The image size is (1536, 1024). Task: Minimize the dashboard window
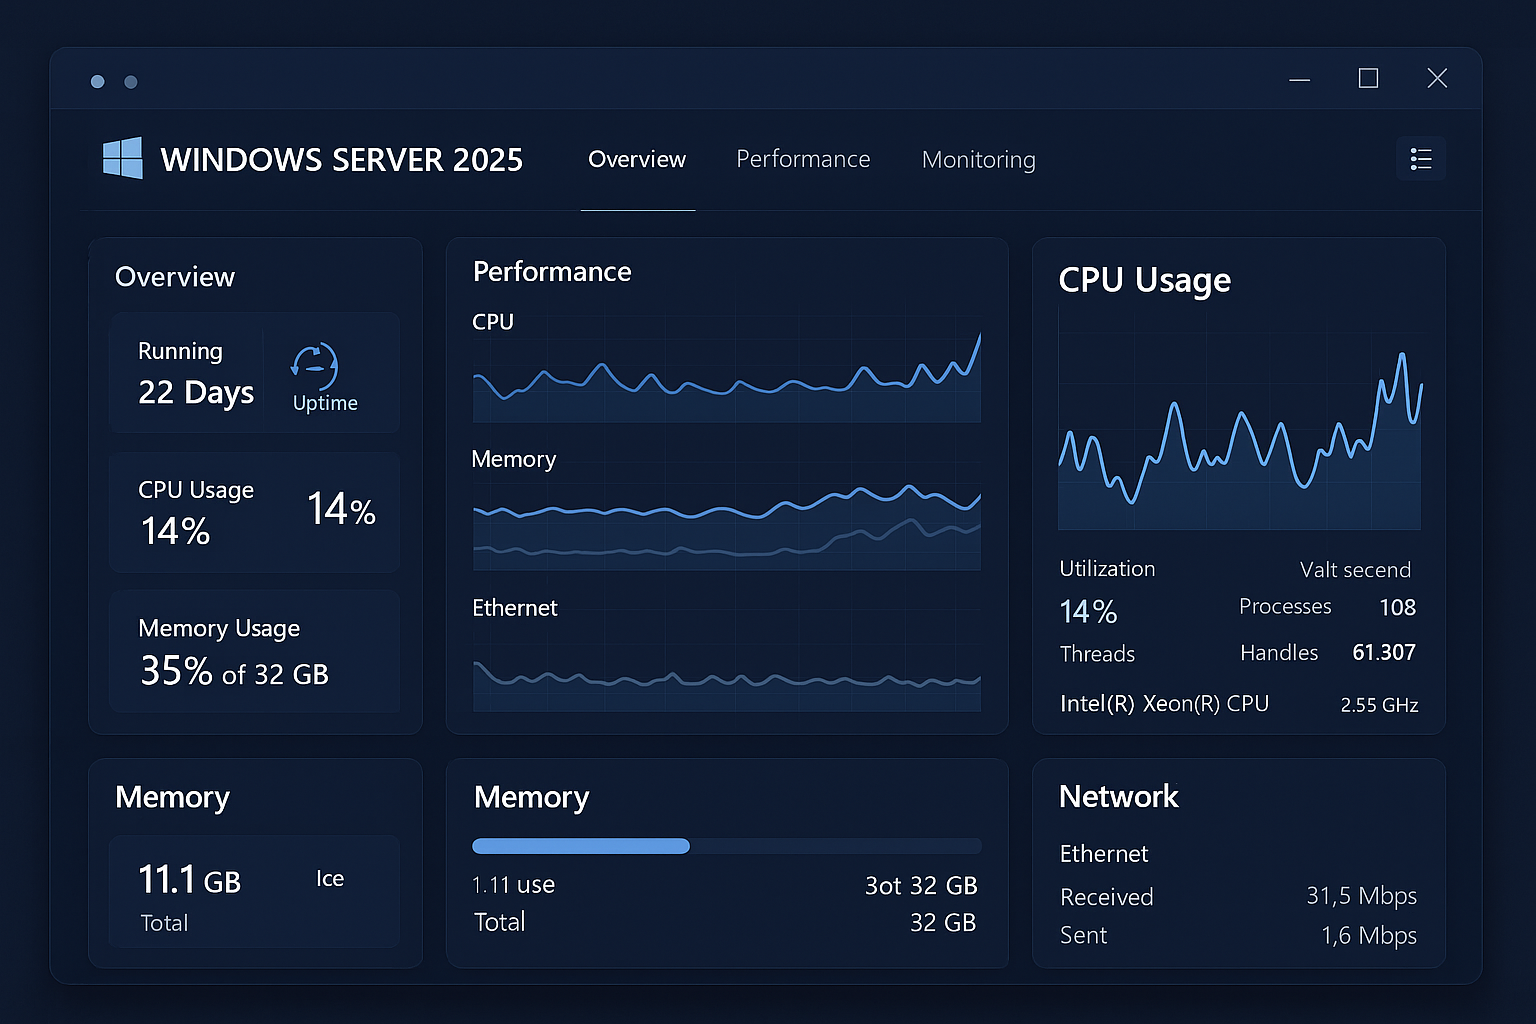(x=1299, y=79)
